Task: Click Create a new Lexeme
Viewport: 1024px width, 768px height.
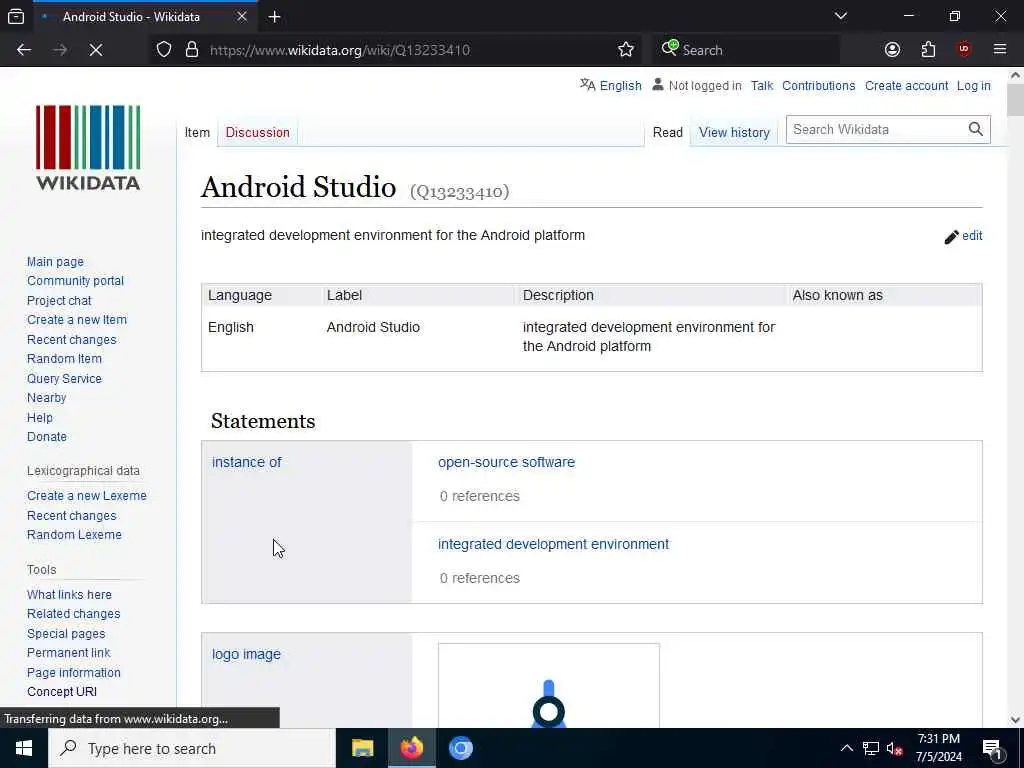Action: pos(87,496)
